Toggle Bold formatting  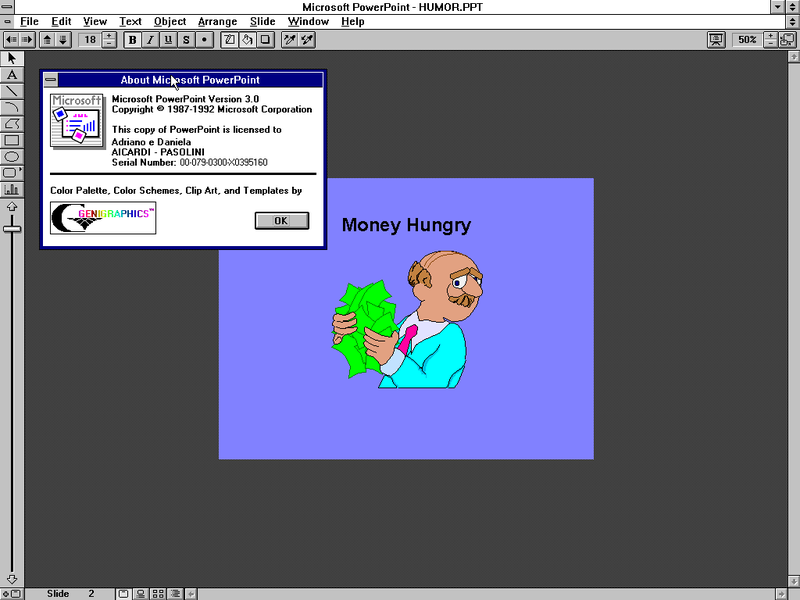pos(132,39)
